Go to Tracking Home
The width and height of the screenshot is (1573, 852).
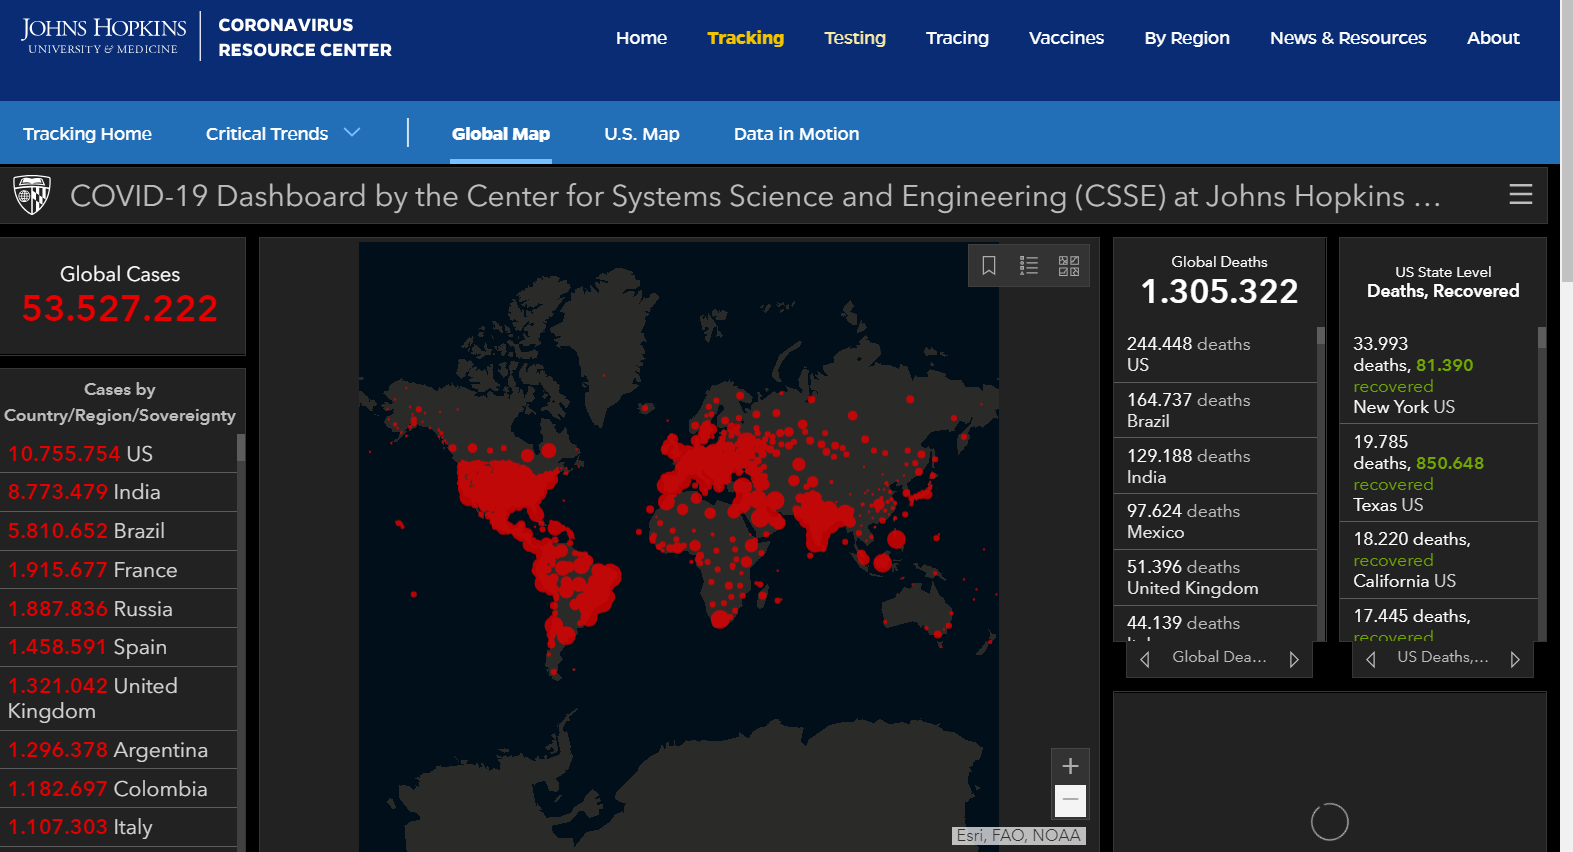coord(87,134)
